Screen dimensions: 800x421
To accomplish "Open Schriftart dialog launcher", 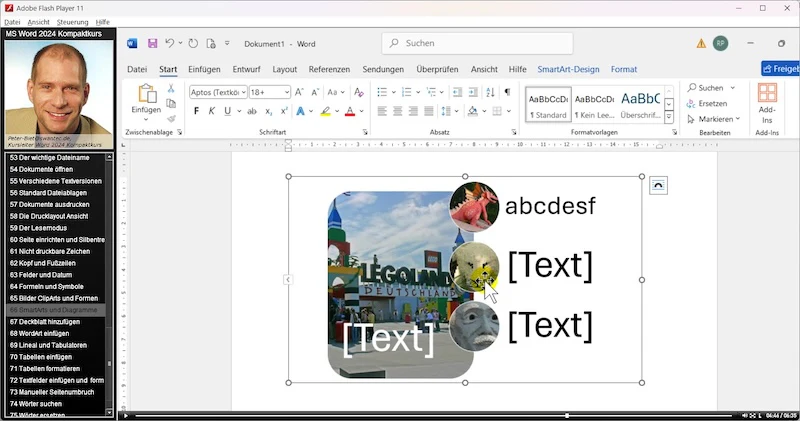I will point(365,132).
